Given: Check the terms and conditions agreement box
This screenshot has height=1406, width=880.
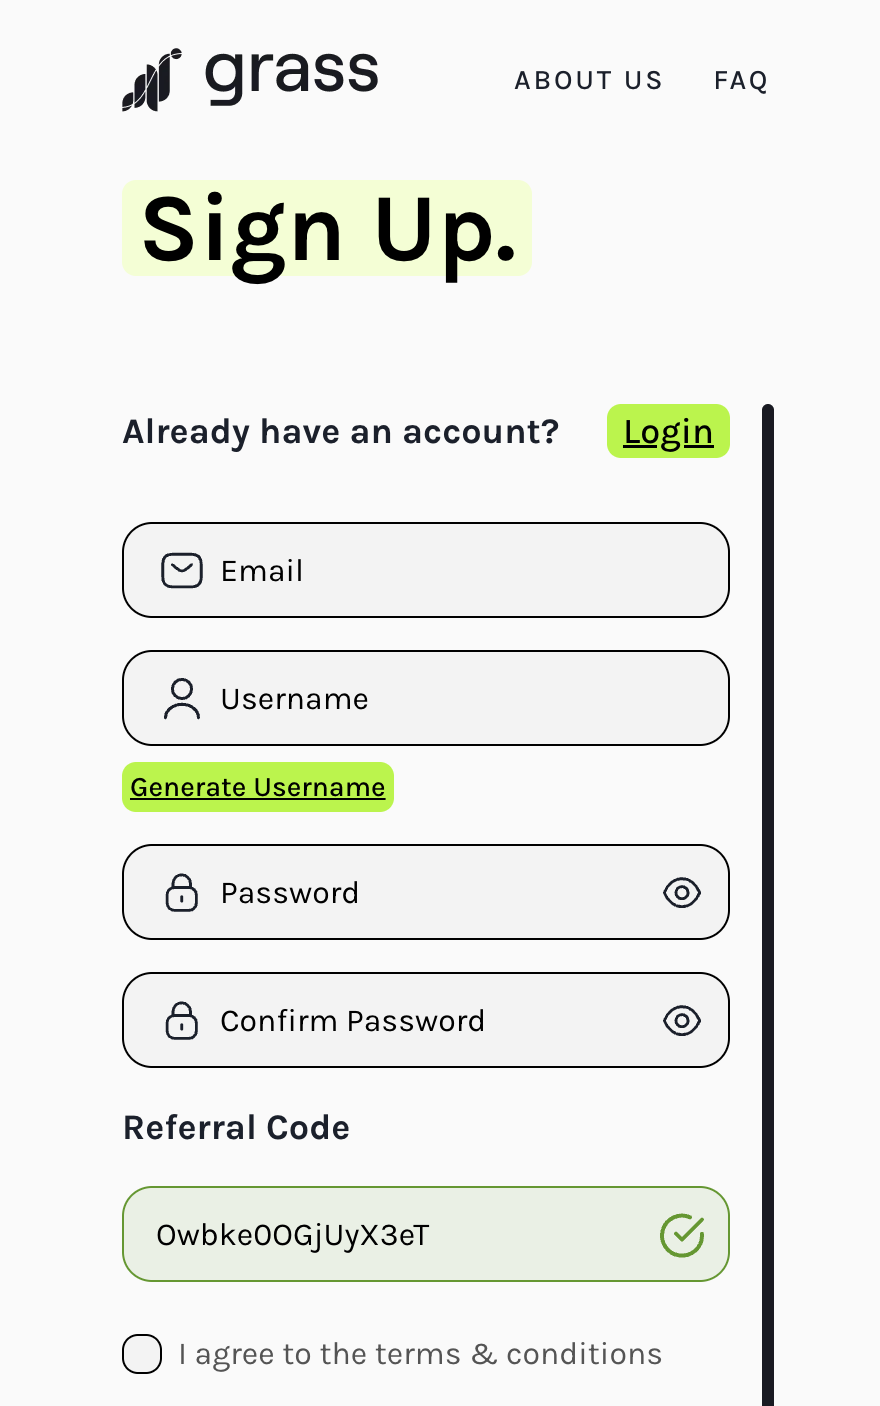Looking at the screenshot, I should click(x=142, y=1353).
